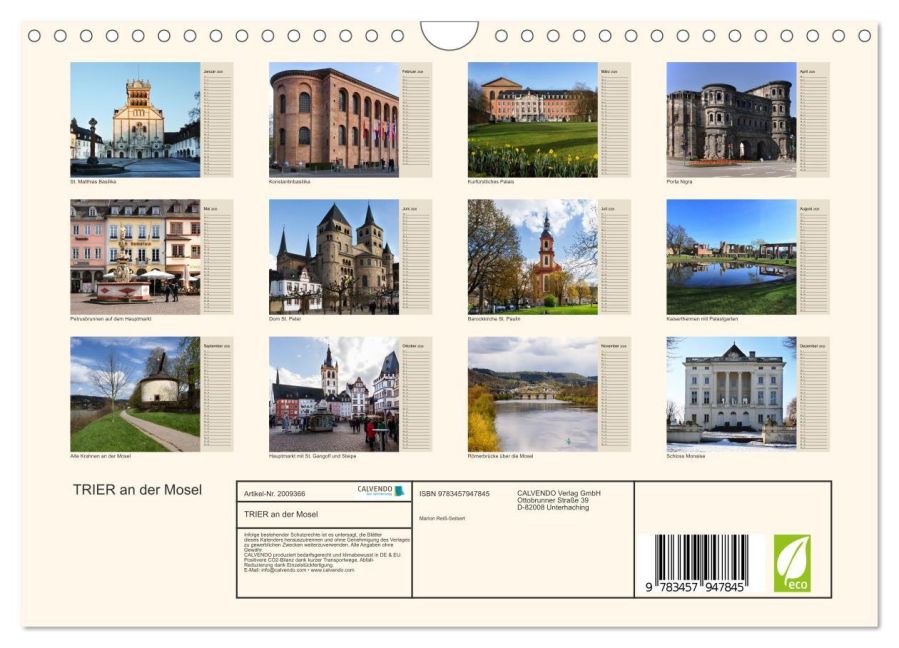Click the author name 'Marion Reiß-Seibert'
This screenshot has height=648, width=899.
[x=442, y=518]
